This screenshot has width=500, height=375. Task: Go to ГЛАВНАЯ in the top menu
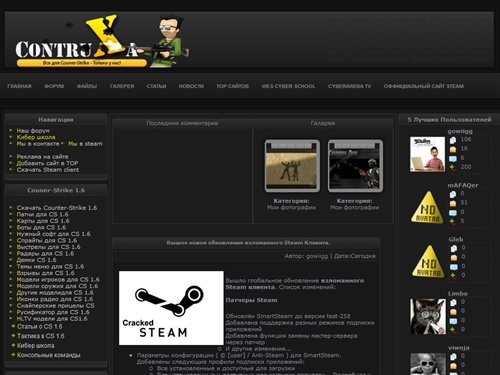(x=19, y=86)
